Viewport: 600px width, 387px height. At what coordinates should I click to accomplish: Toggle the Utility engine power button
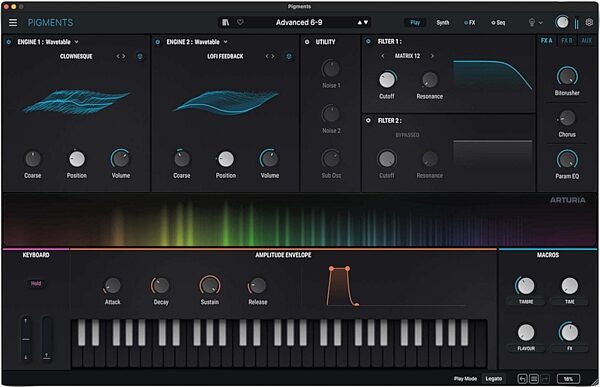307,42
